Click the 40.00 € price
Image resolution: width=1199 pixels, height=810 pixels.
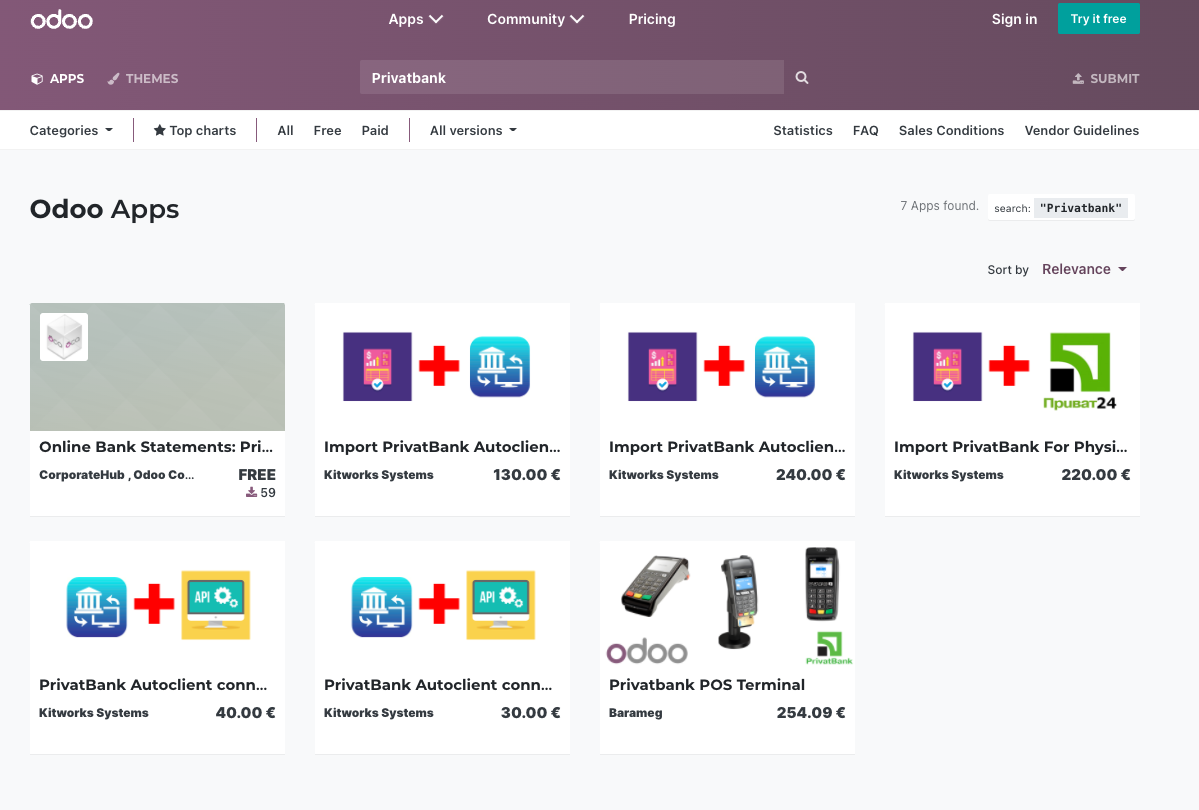pyautogui.click(x=245, y=713)
